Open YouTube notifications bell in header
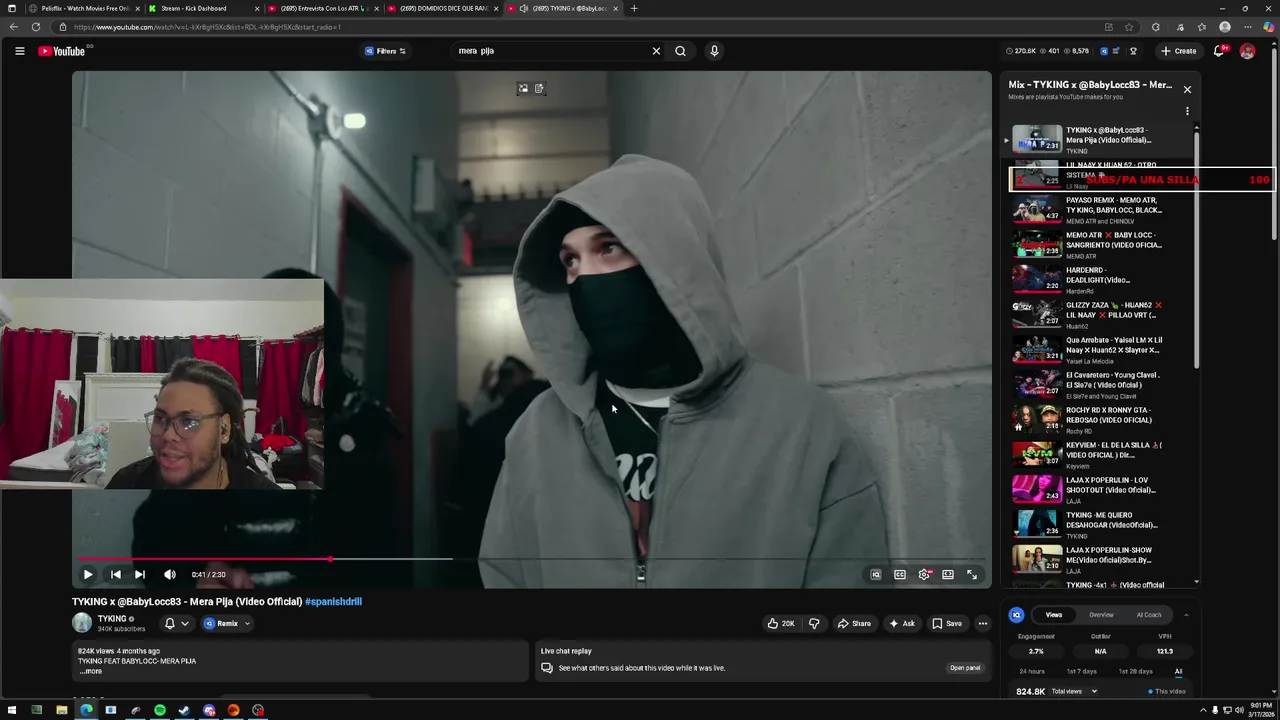Viewport: 1280px width, 720px height. [x=1220, y=51]
